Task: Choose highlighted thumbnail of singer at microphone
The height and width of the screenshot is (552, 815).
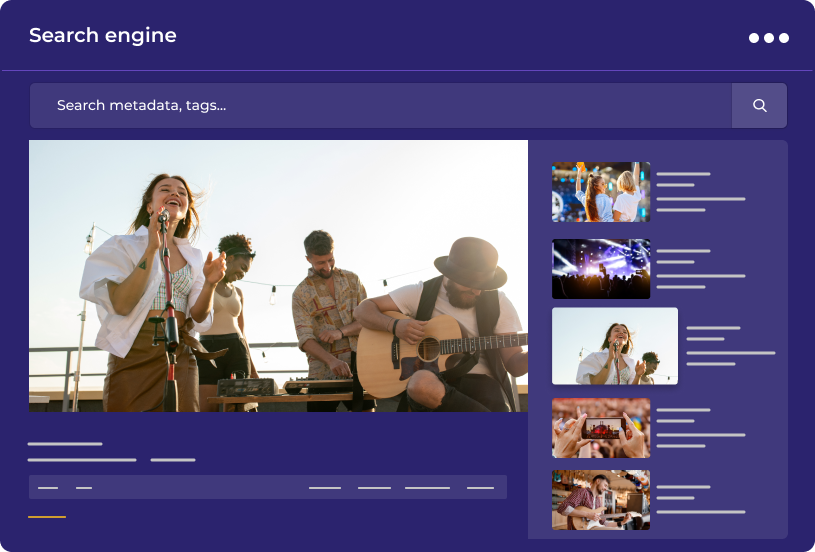Action: click(x=615, y=346)
